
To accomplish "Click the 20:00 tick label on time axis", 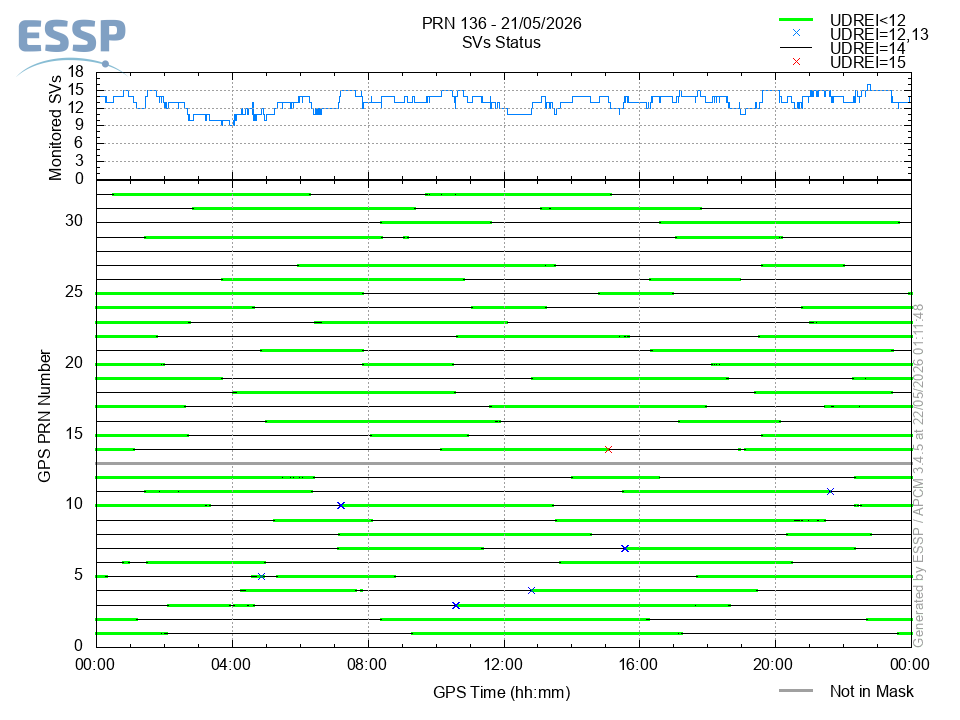I will 773,664.
